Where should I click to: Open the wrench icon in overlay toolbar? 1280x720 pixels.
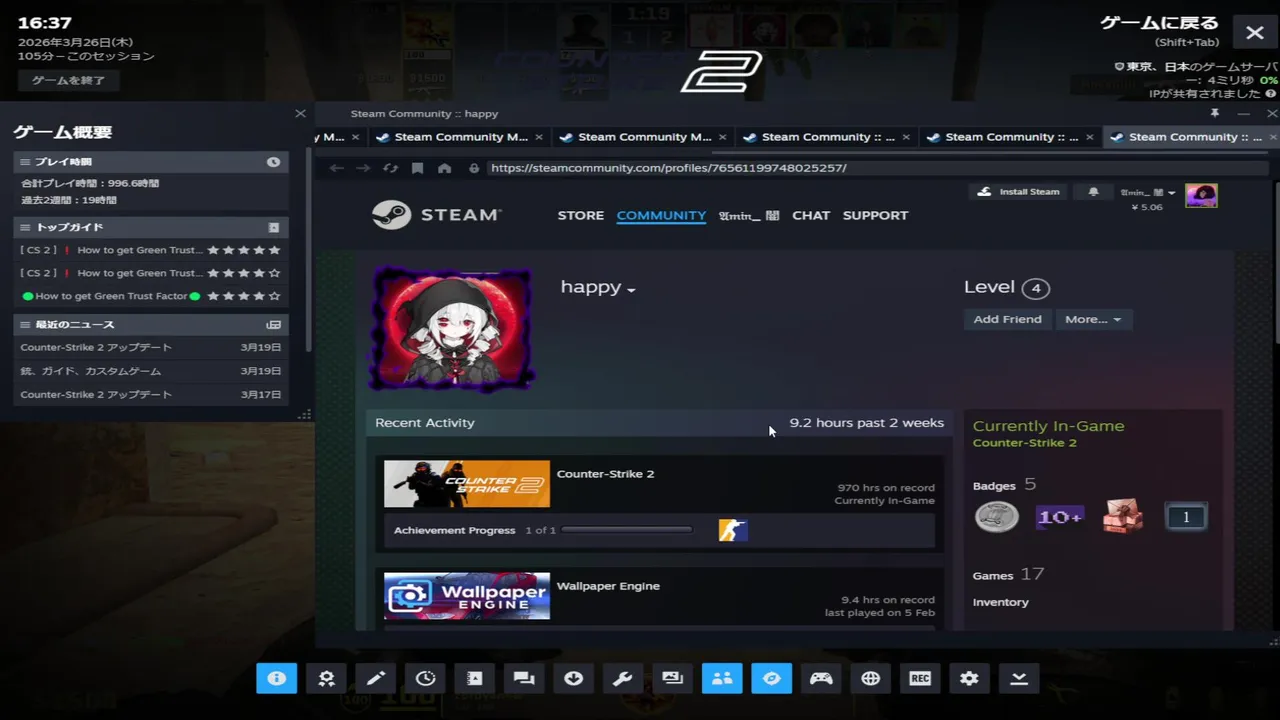click(623, 678)
